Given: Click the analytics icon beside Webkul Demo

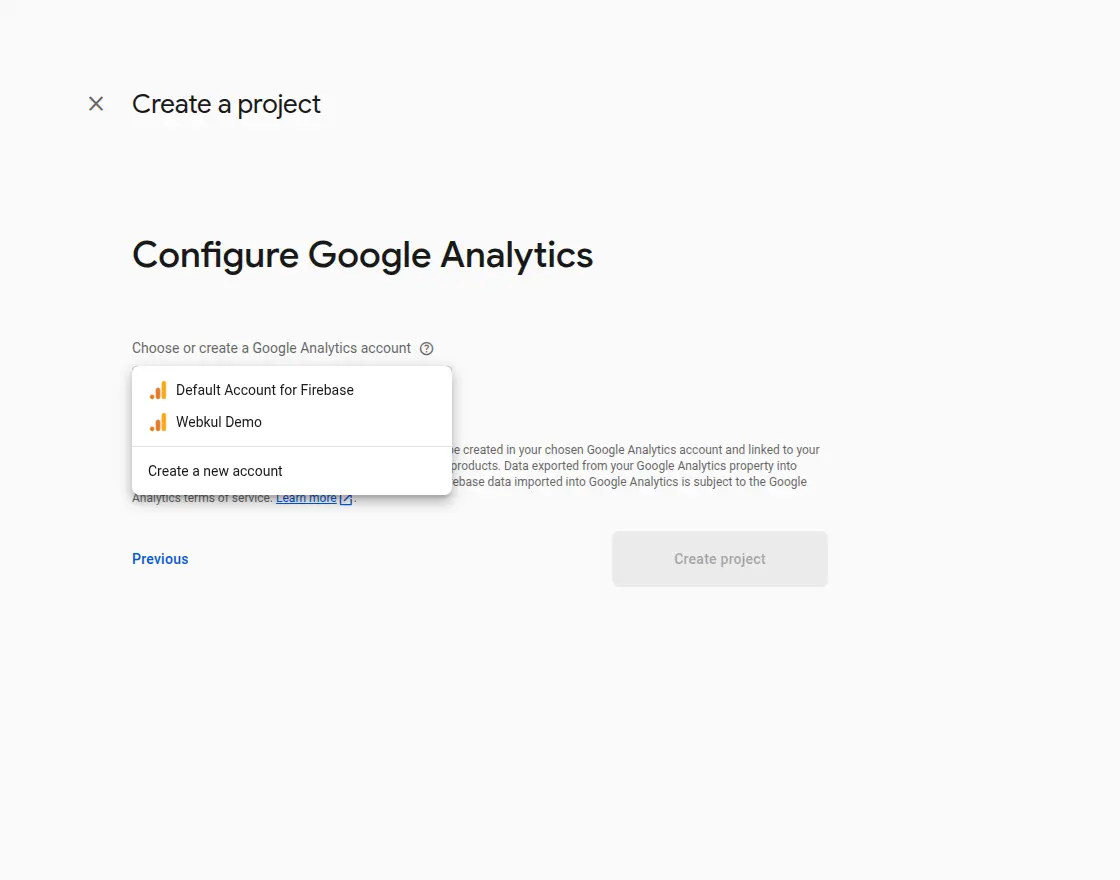Looking at the screenshot, I should (x=158, y=422).
